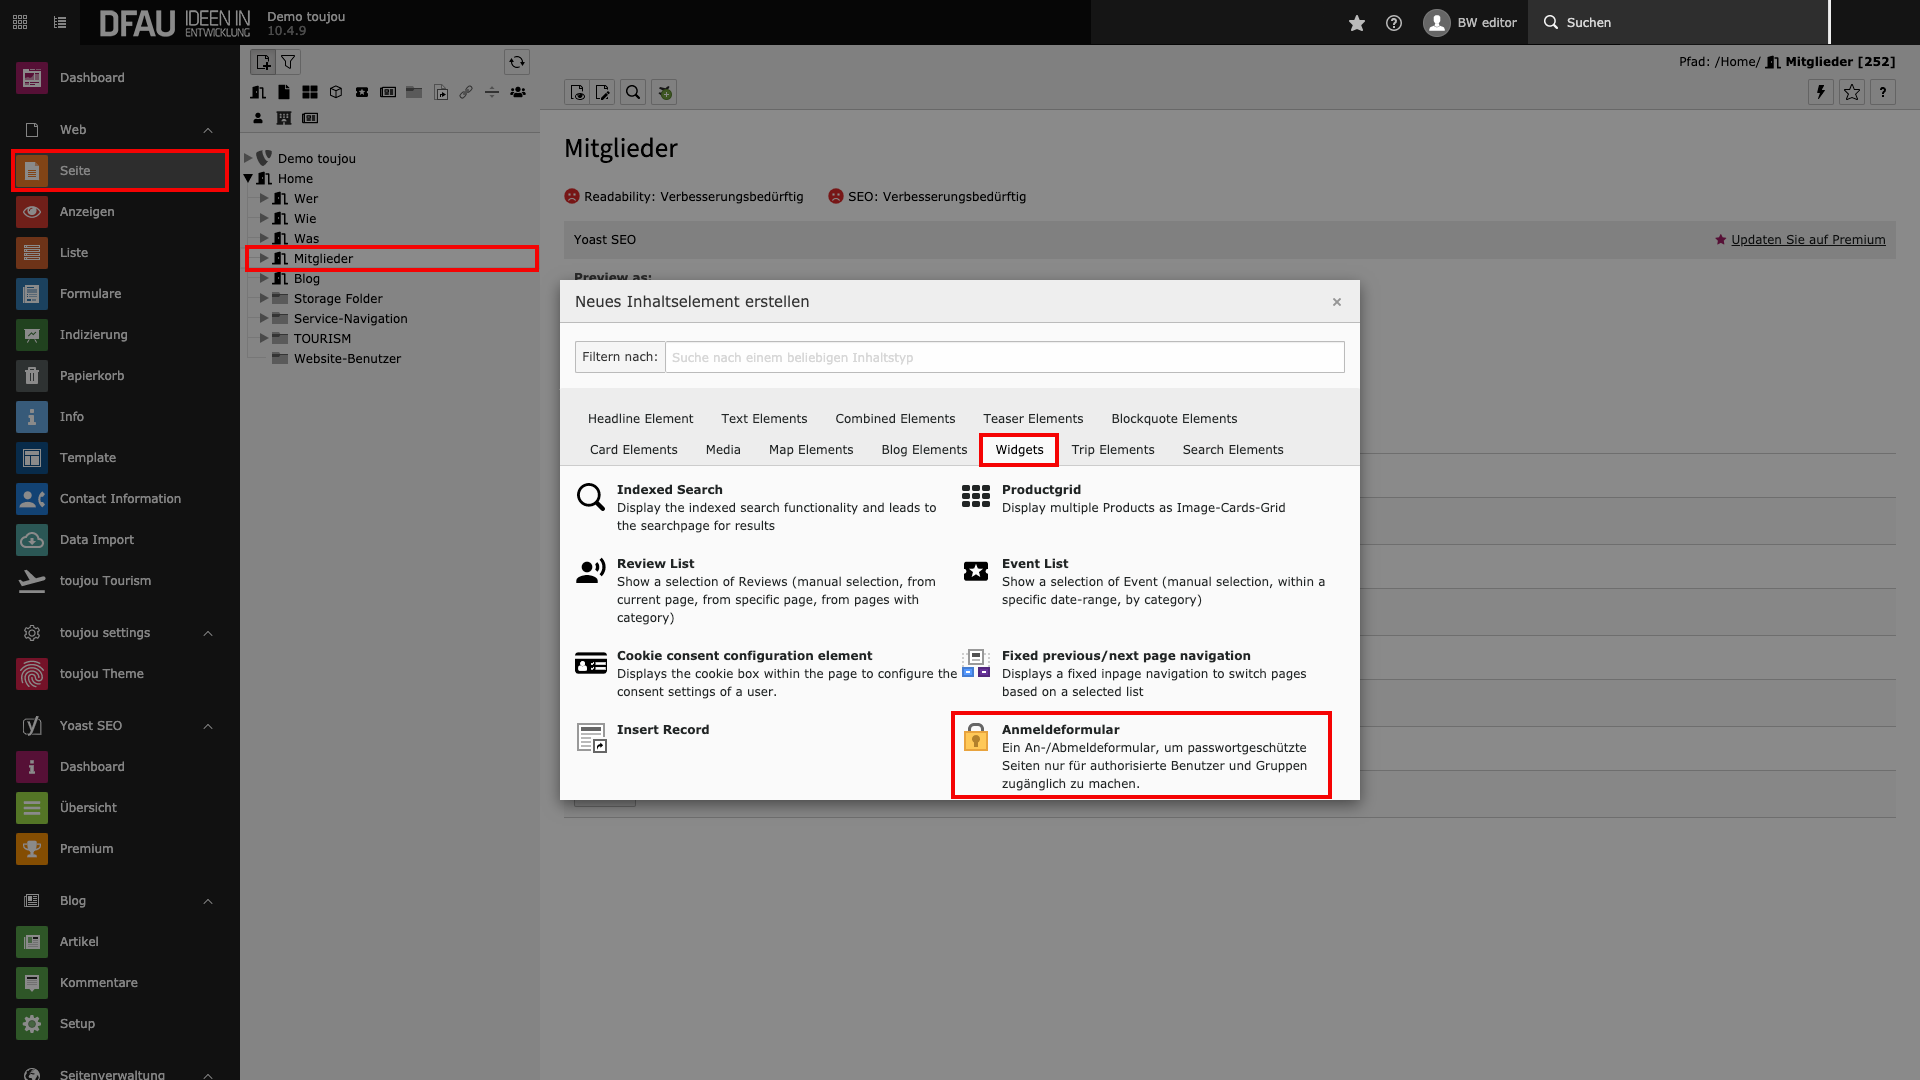Switch to the Trip Elements tab

click(x=1112, y=450)
